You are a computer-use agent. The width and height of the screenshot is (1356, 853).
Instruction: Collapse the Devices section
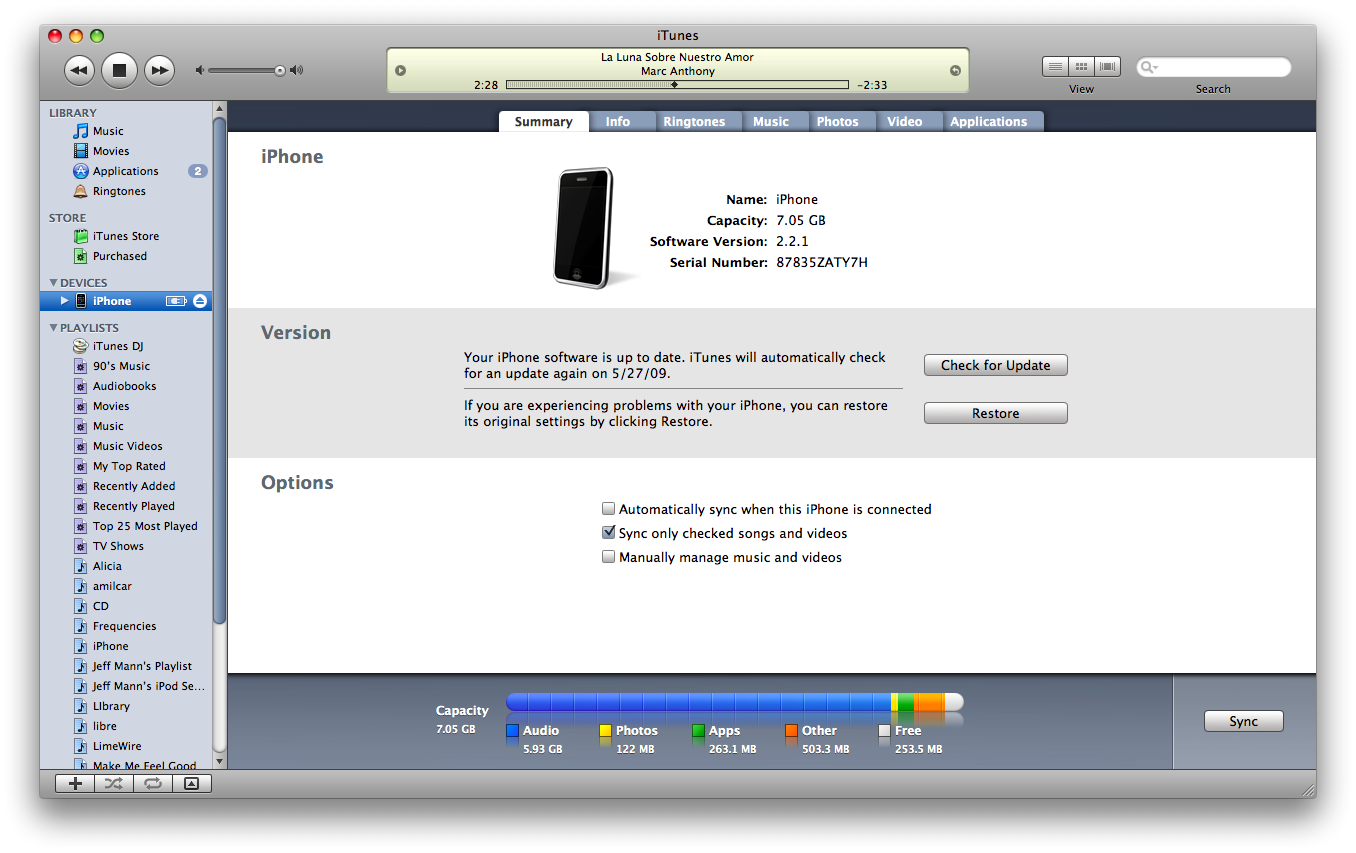(54, 283)
